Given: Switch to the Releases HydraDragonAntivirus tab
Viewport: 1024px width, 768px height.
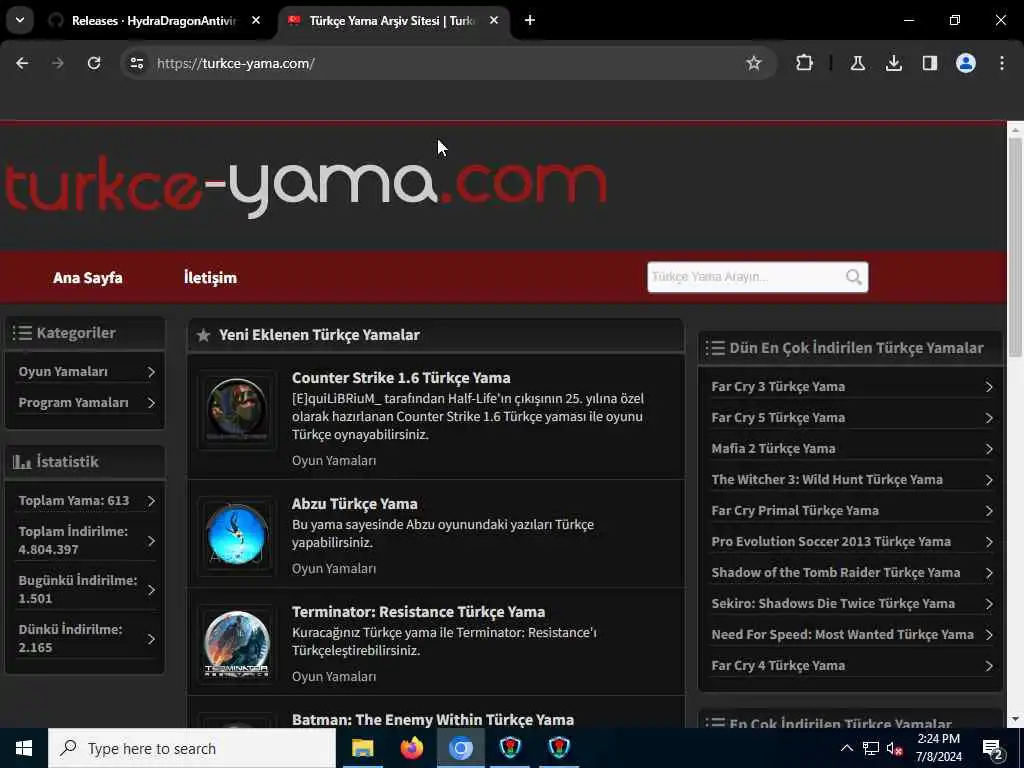Looking at the screenshot, I should click(155, 21).
